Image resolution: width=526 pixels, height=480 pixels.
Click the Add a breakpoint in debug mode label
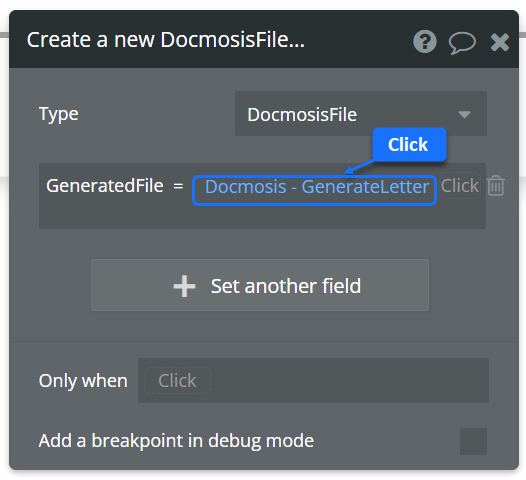(176, 440)
